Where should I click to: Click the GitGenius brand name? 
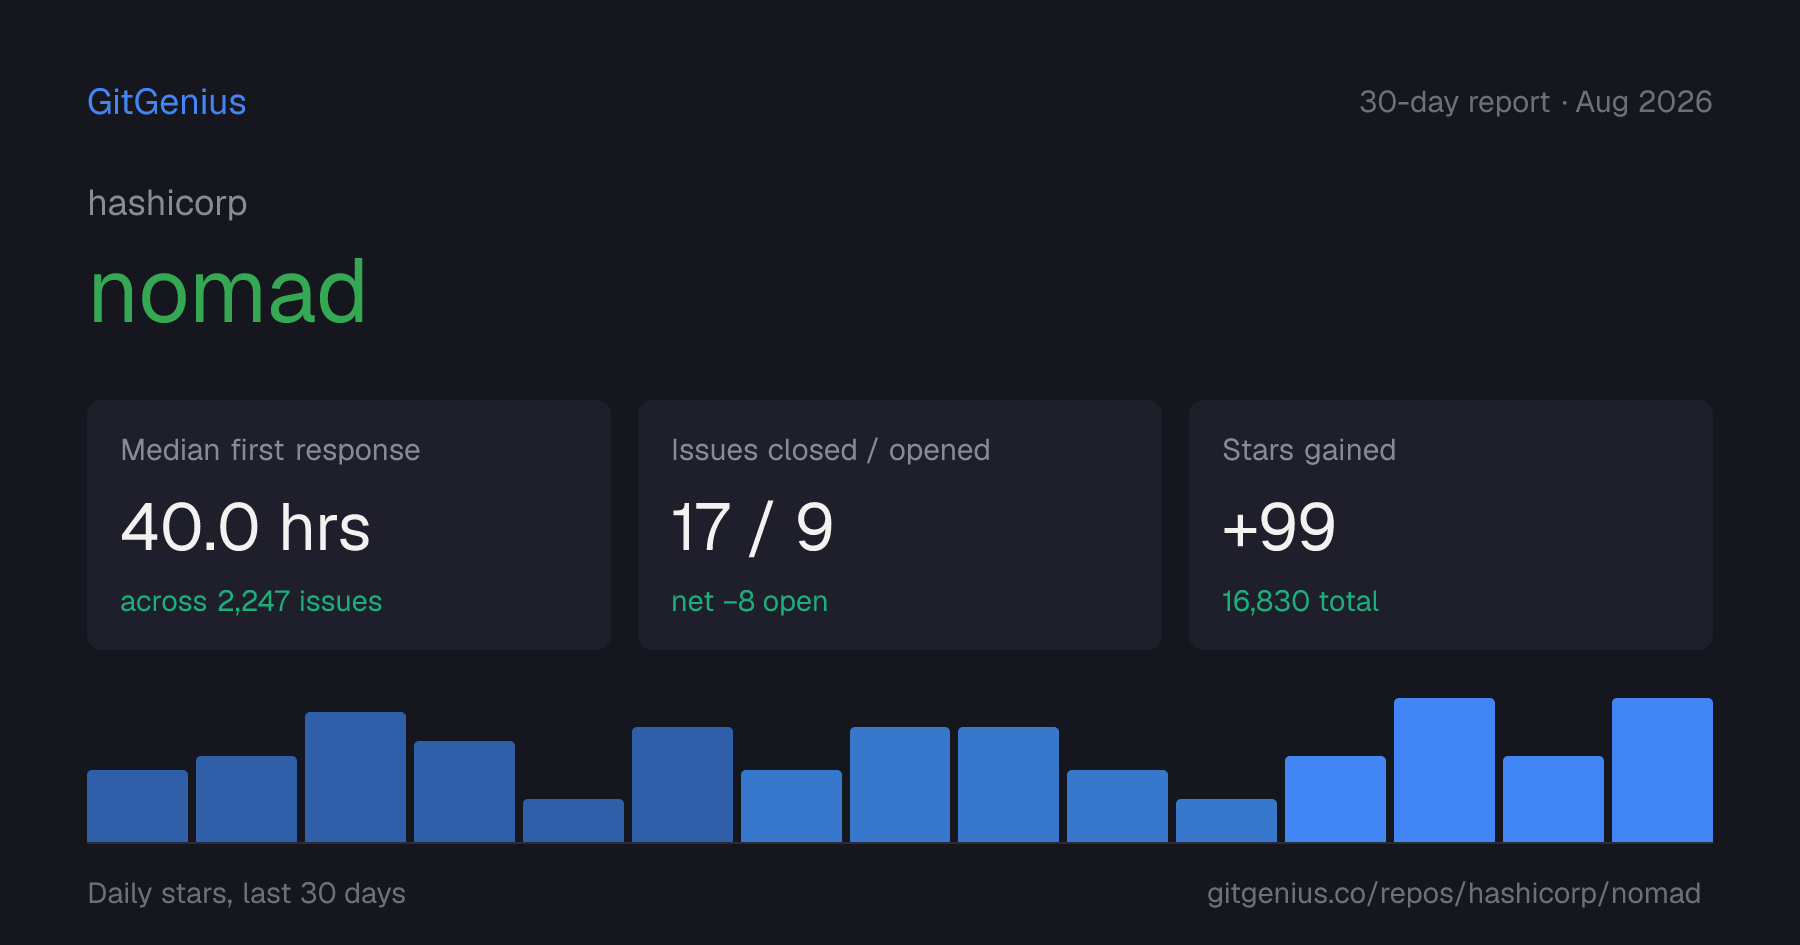[167, 102]
